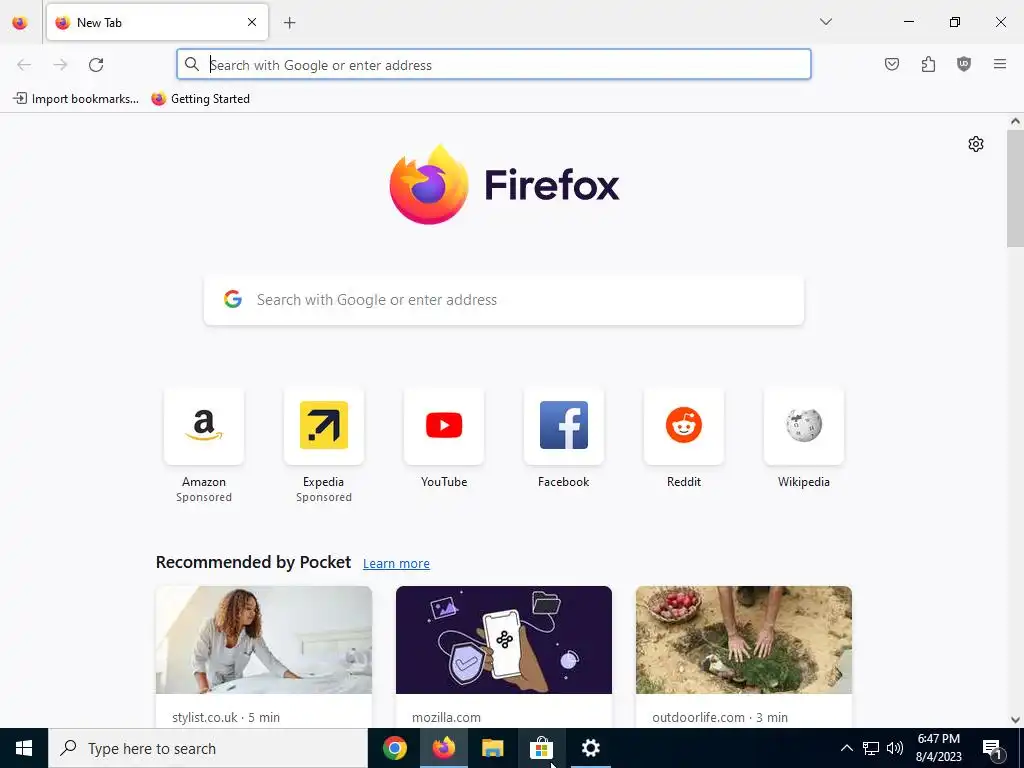Image resolution: width=1024 pixels, height=768 pixels.
Task: Open the clock showing 6:47 PM
Action: (x=938, y=748)
